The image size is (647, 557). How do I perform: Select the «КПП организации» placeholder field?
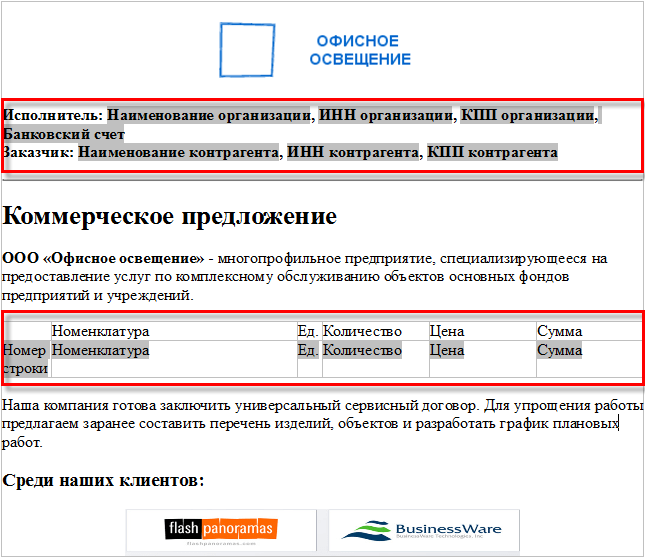[527, 114]
